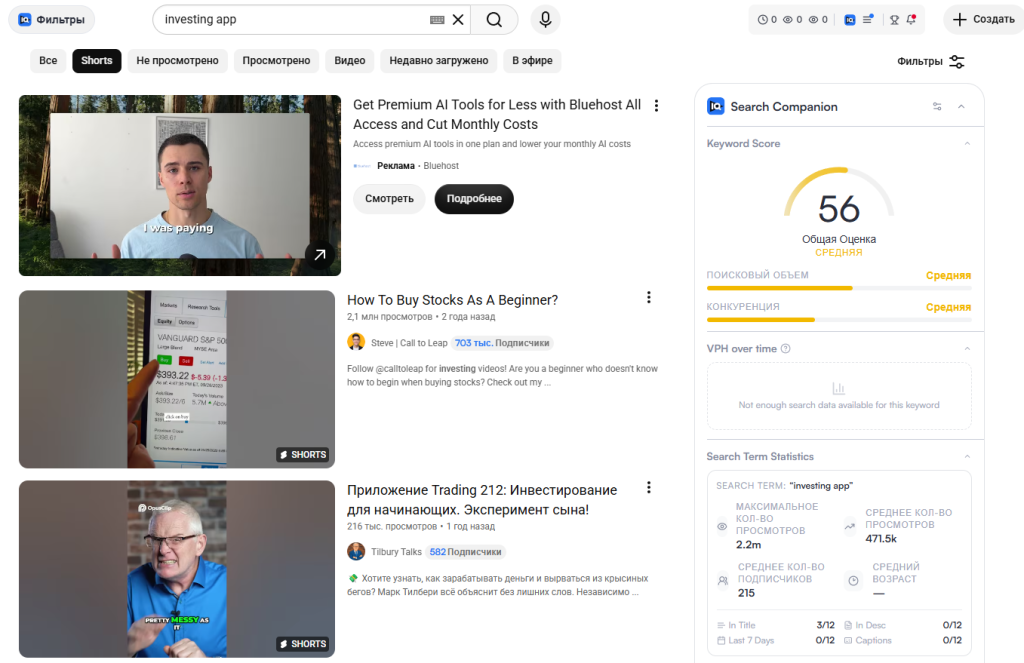Click the SHORTS badge on the stocks thumbnail

(303, 455)
